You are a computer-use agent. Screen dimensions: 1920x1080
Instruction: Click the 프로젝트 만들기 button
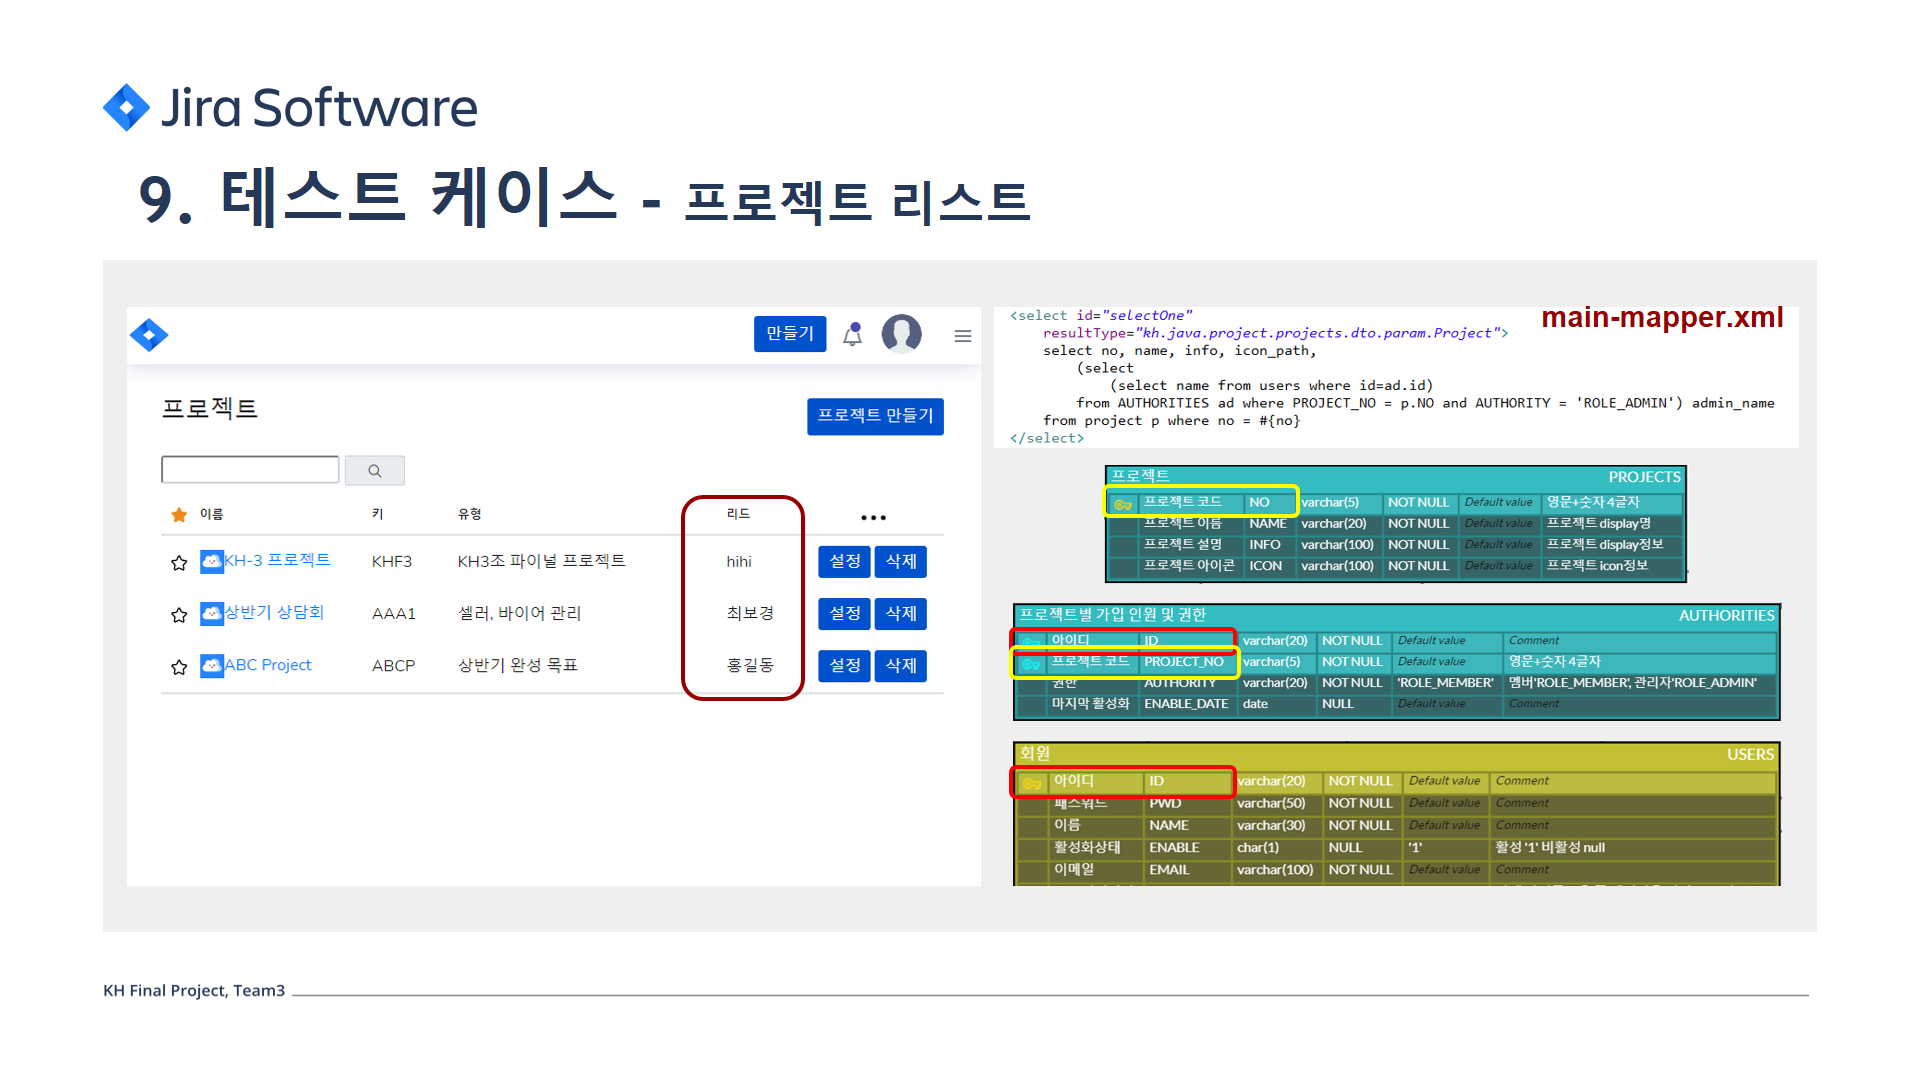click(875, 416)
